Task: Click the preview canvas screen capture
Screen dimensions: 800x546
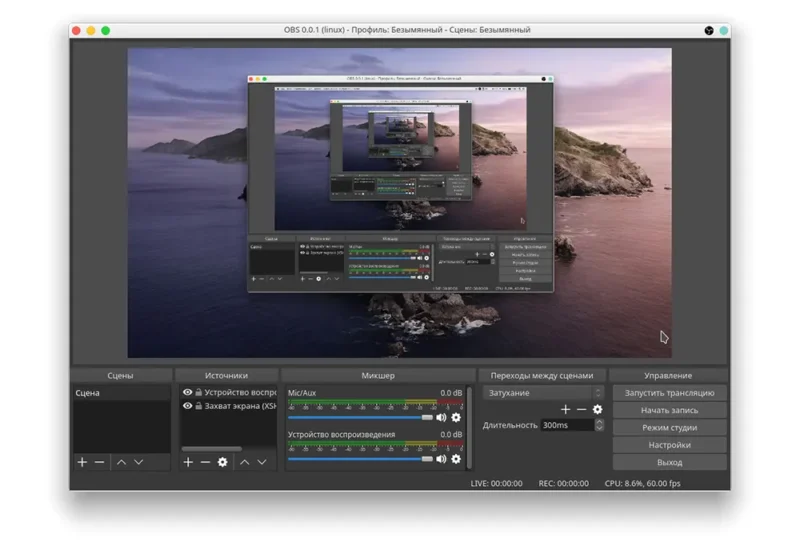Action: click(399, 203)
